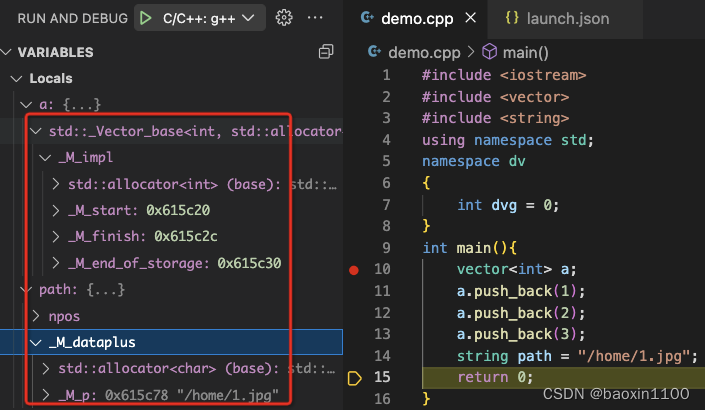Viewport: 705px width, 410px height.
Task: Collapse the Locals scope
Action: [17, 79]
